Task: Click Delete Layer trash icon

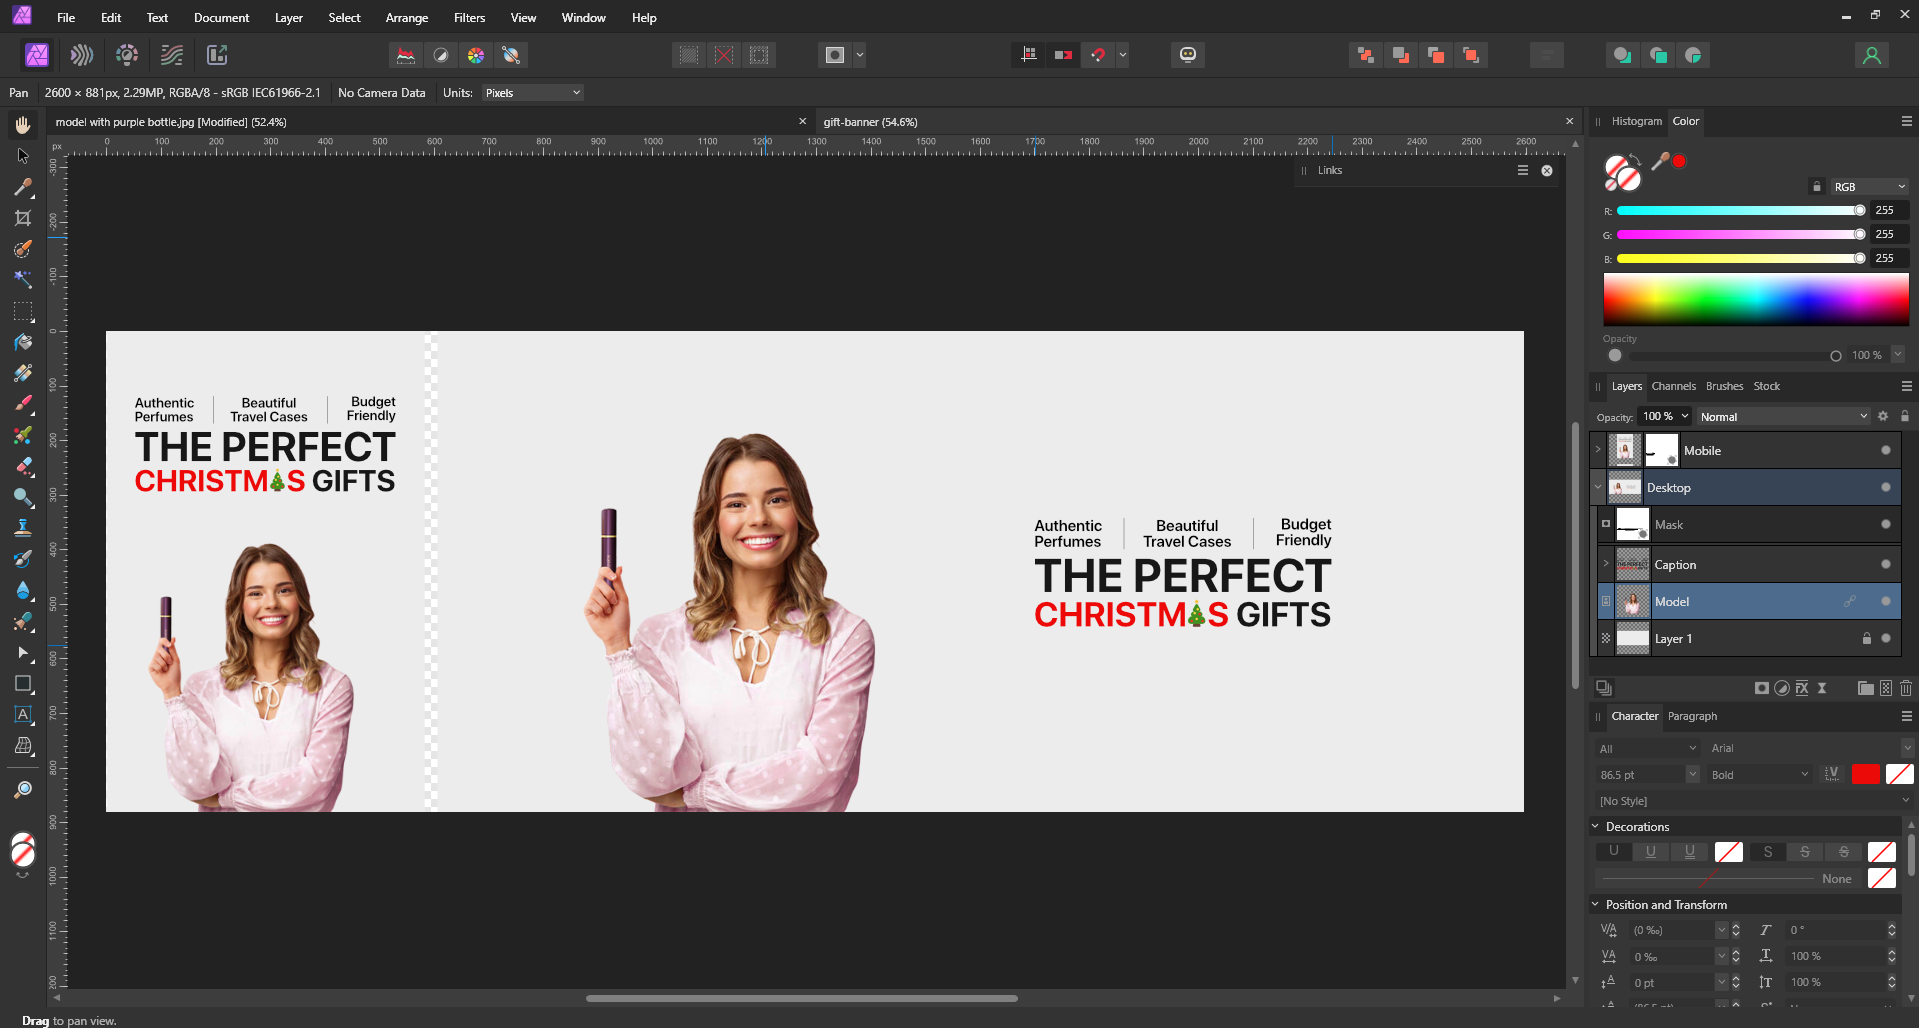Action: (1906, 688)
